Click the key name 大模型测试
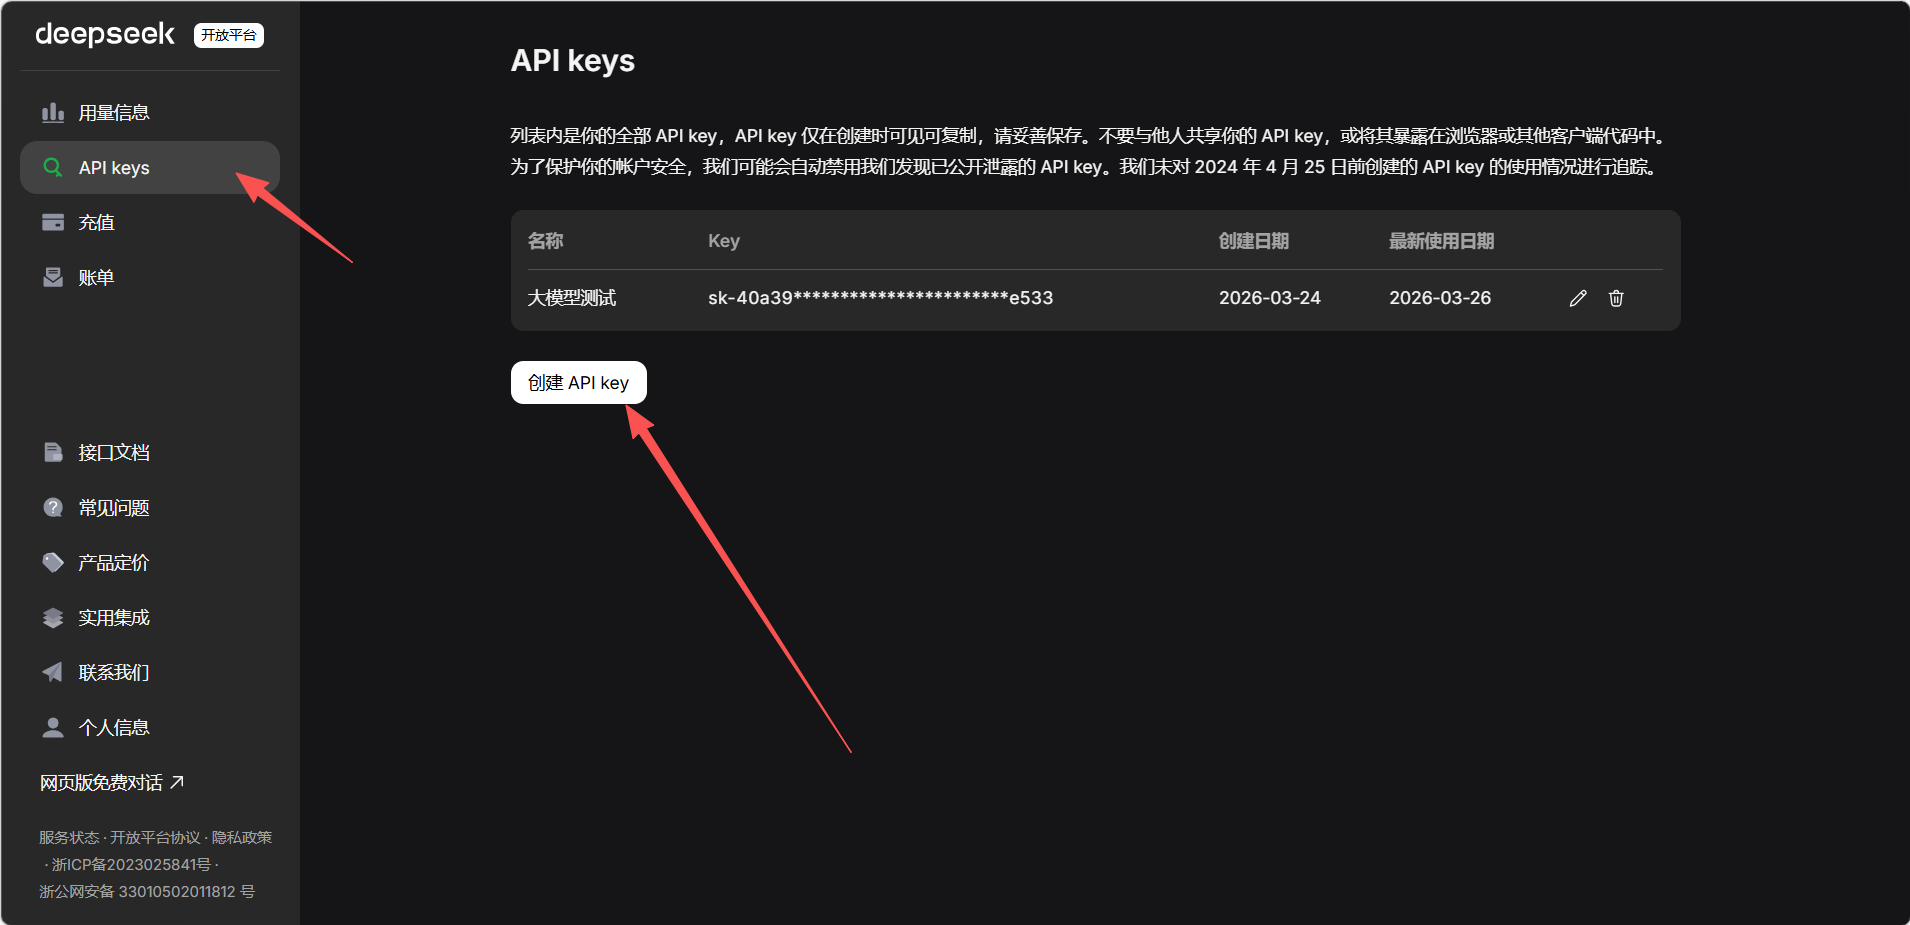The width and height of the screenshot is (1910, 925). pos(572,298)
